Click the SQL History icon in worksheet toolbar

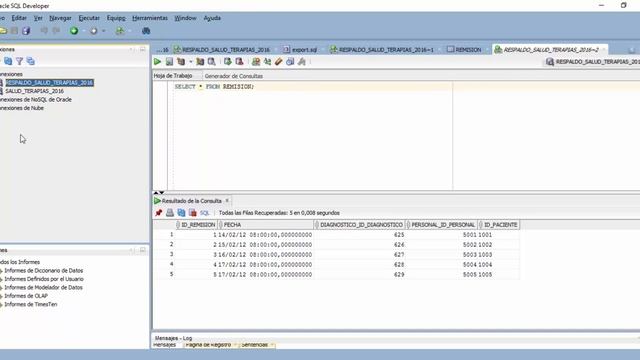coord(290,62)
